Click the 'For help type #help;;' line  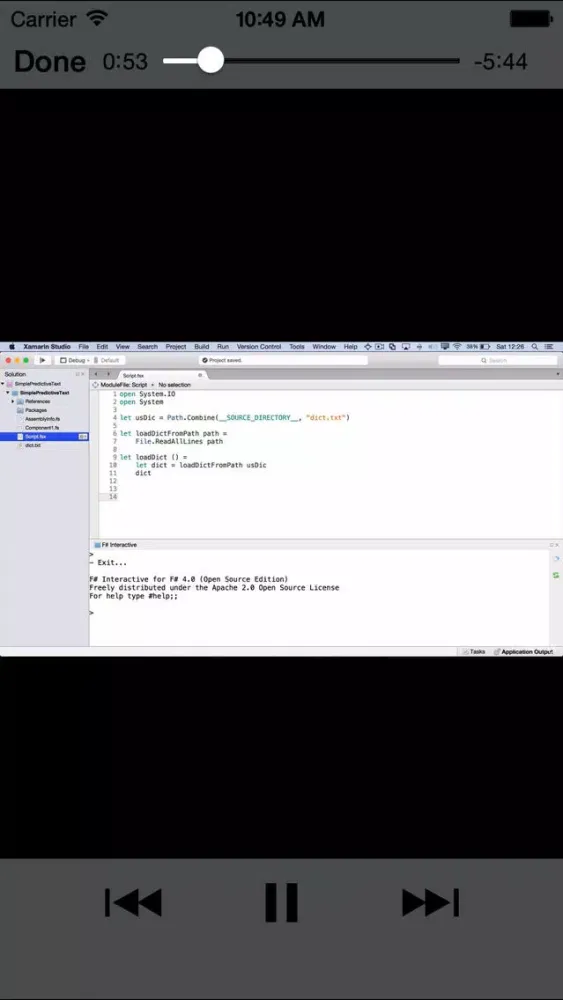[133, 596]
